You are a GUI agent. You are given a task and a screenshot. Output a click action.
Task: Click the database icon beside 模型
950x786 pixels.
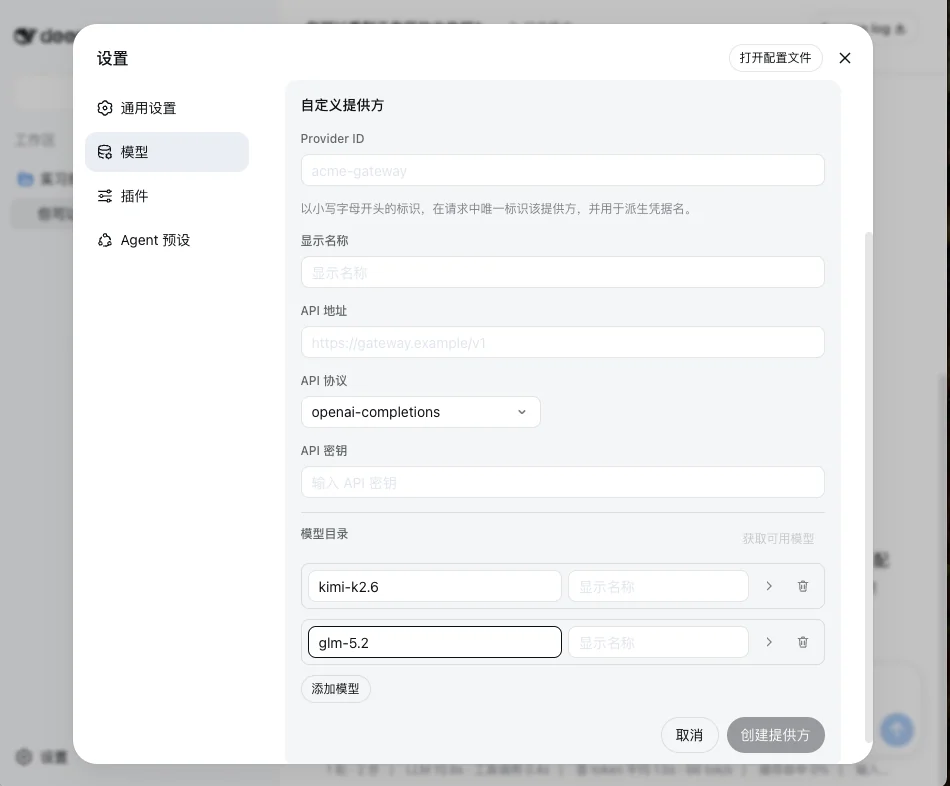tap(105, 152)
